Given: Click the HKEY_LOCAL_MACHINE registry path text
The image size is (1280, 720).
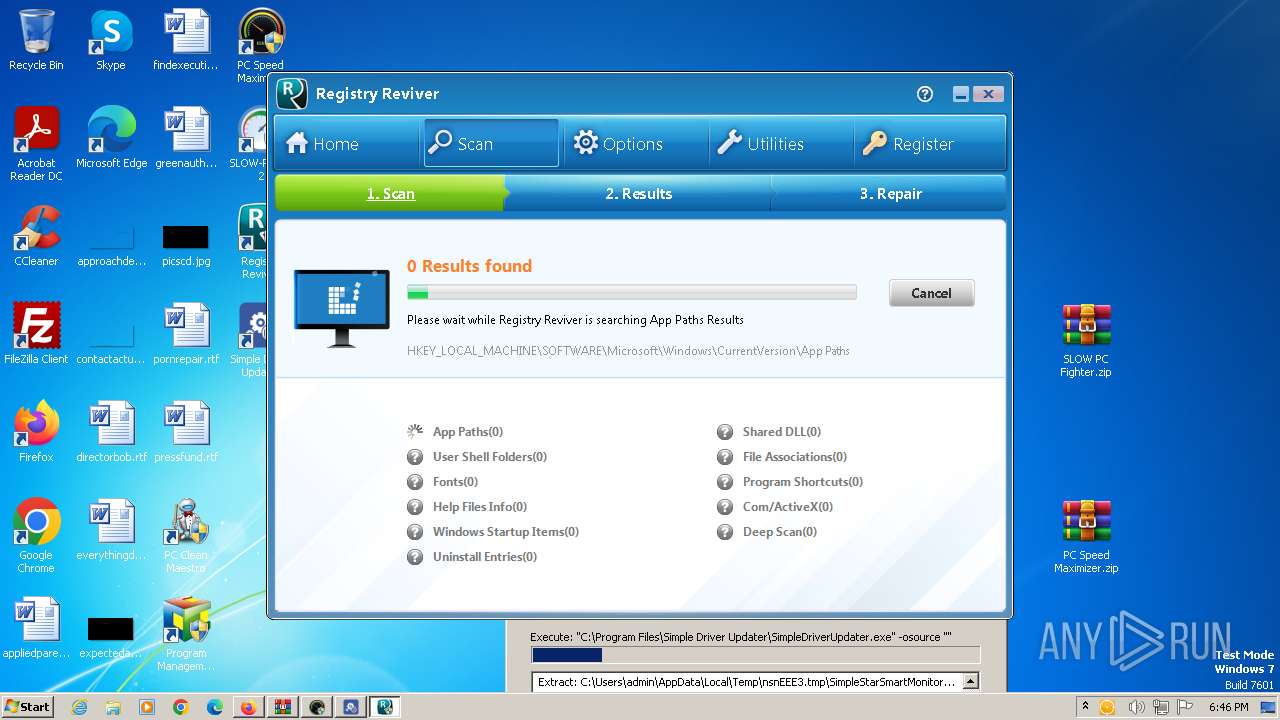Looking at the screenshot, I should coord(628,351).
